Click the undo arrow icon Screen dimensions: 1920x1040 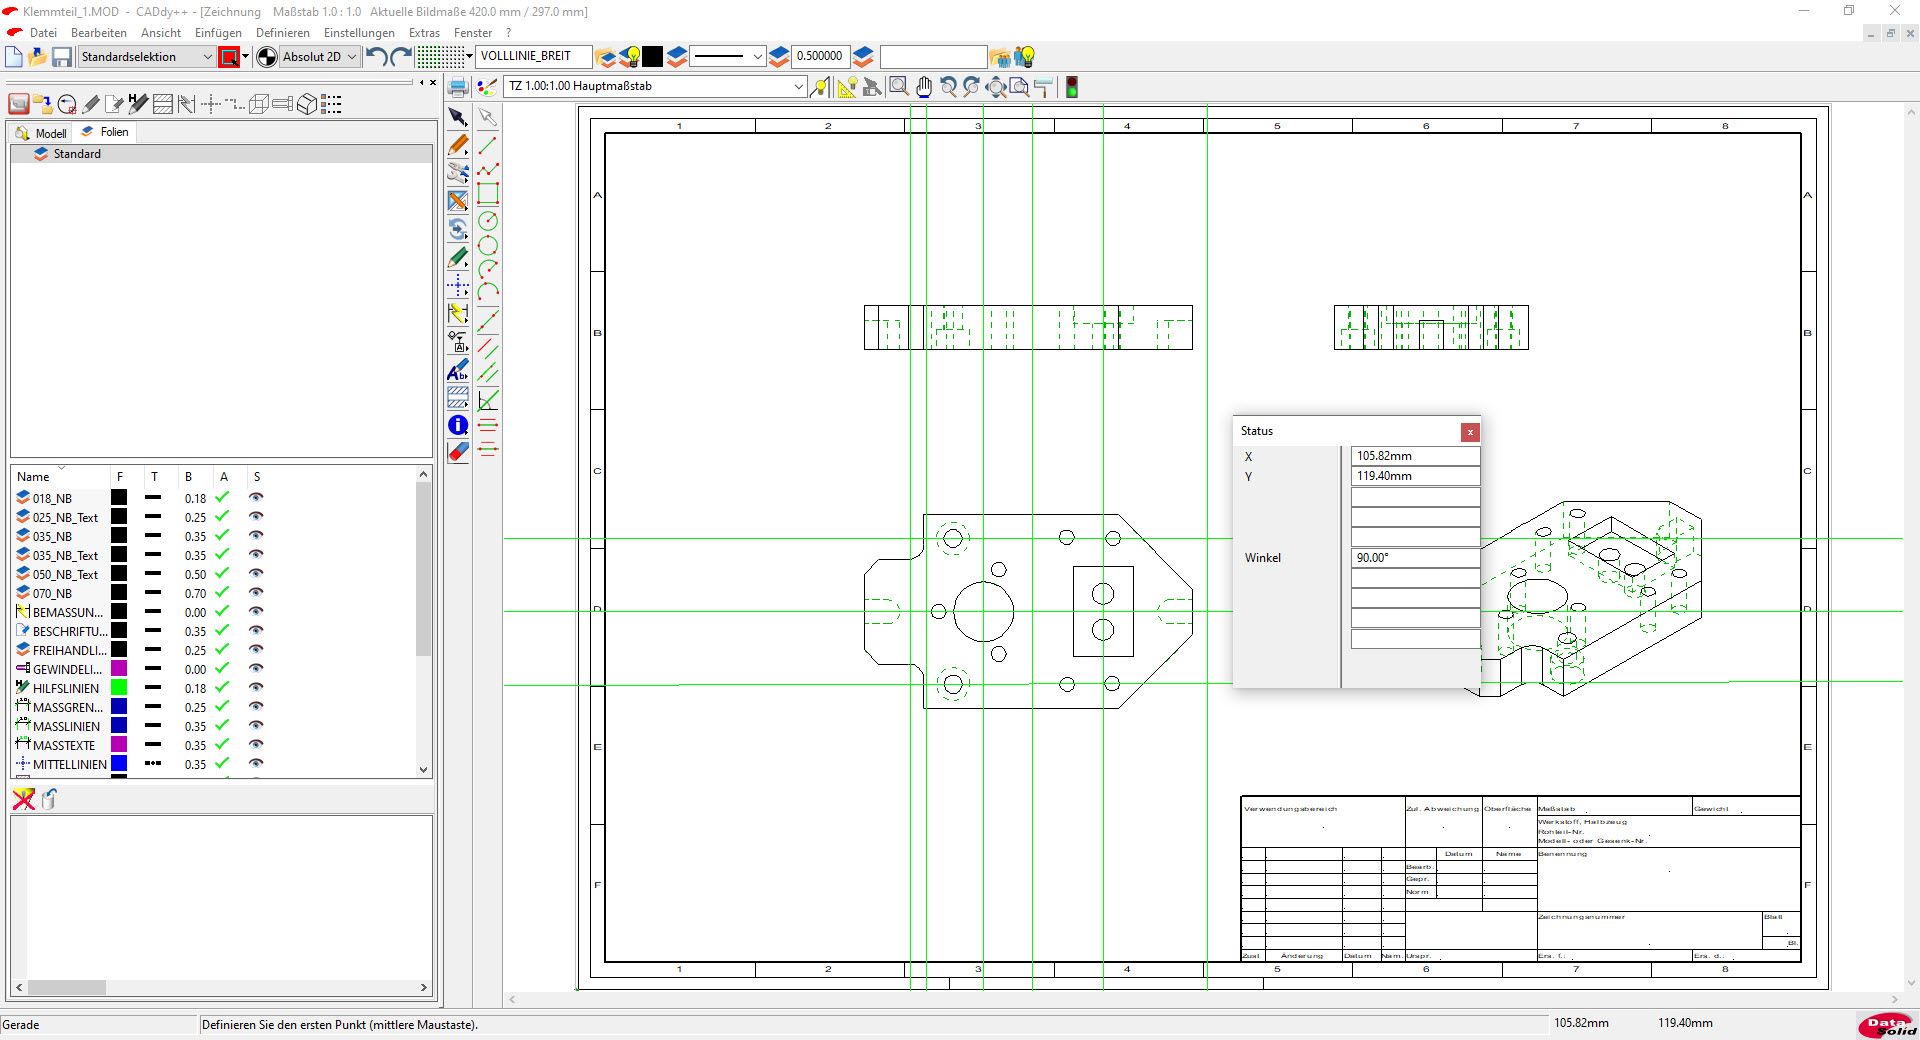pos(376,57)
